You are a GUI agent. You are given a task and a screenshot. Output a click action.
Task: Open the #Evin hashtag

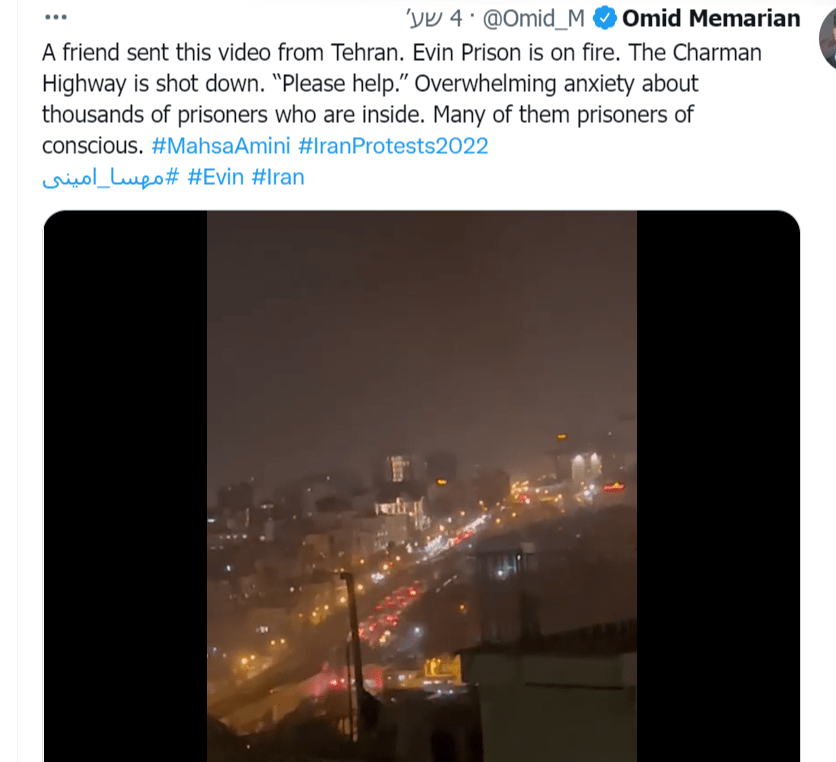click(x=216, y=178)
